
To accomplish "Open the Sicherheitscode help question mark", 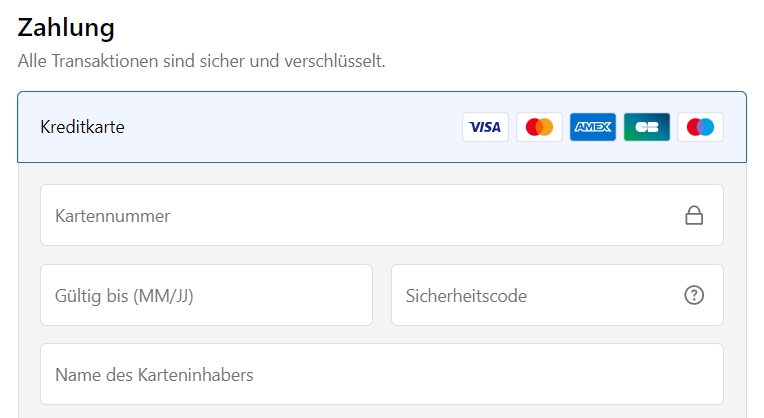I will (x=694, y=295).
